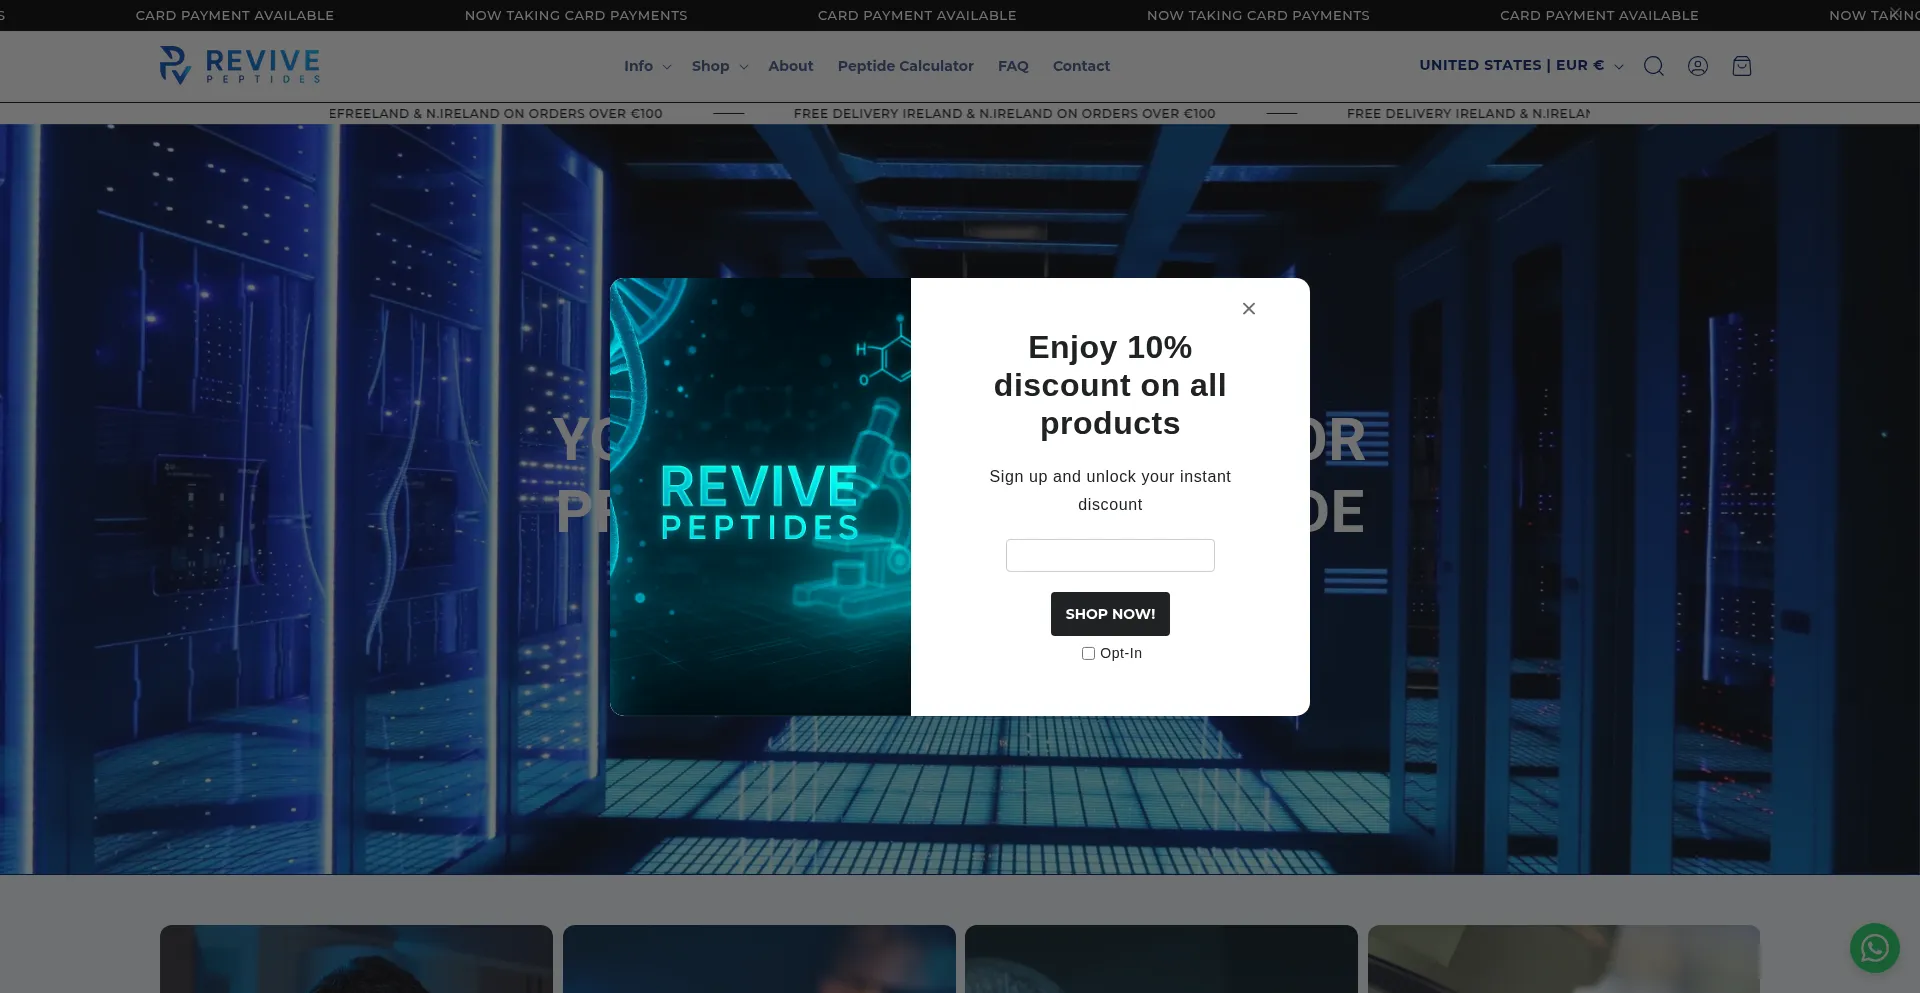Open the About page
This screenshot has width=1920, height=993.
pyautogui.click(x=790, y=66)
